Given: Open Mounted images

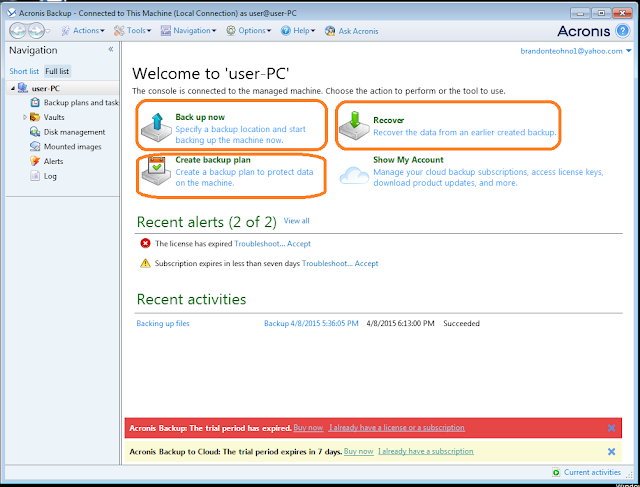Looking at the screenshot, I should coord(73,147).
